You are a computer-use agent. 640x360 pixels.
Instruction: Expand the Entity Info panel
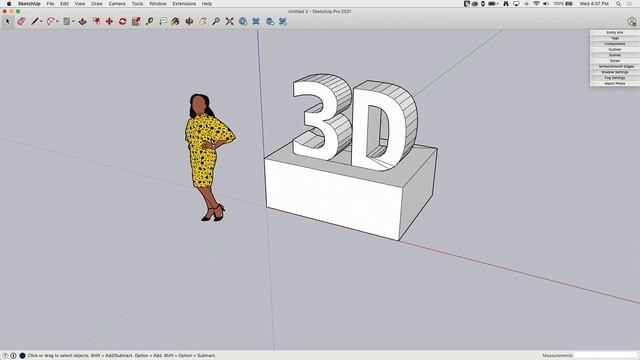615,32
